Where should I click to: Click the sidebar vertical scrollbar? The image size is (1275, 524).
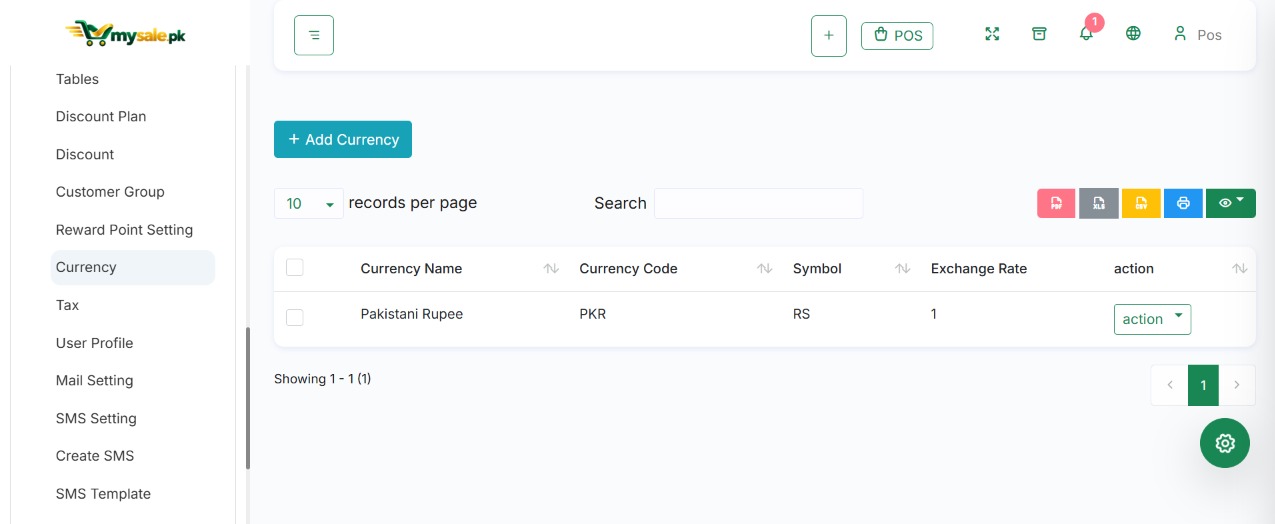(x=248, y=398)
